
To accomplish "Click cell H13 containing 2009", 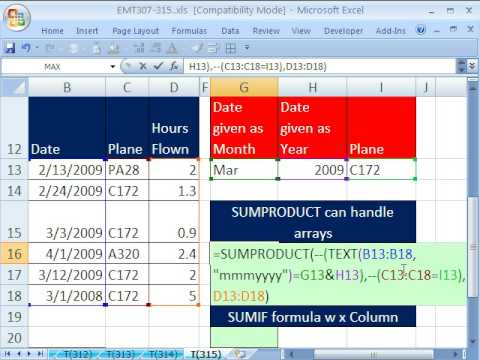I will coord(313,170).
